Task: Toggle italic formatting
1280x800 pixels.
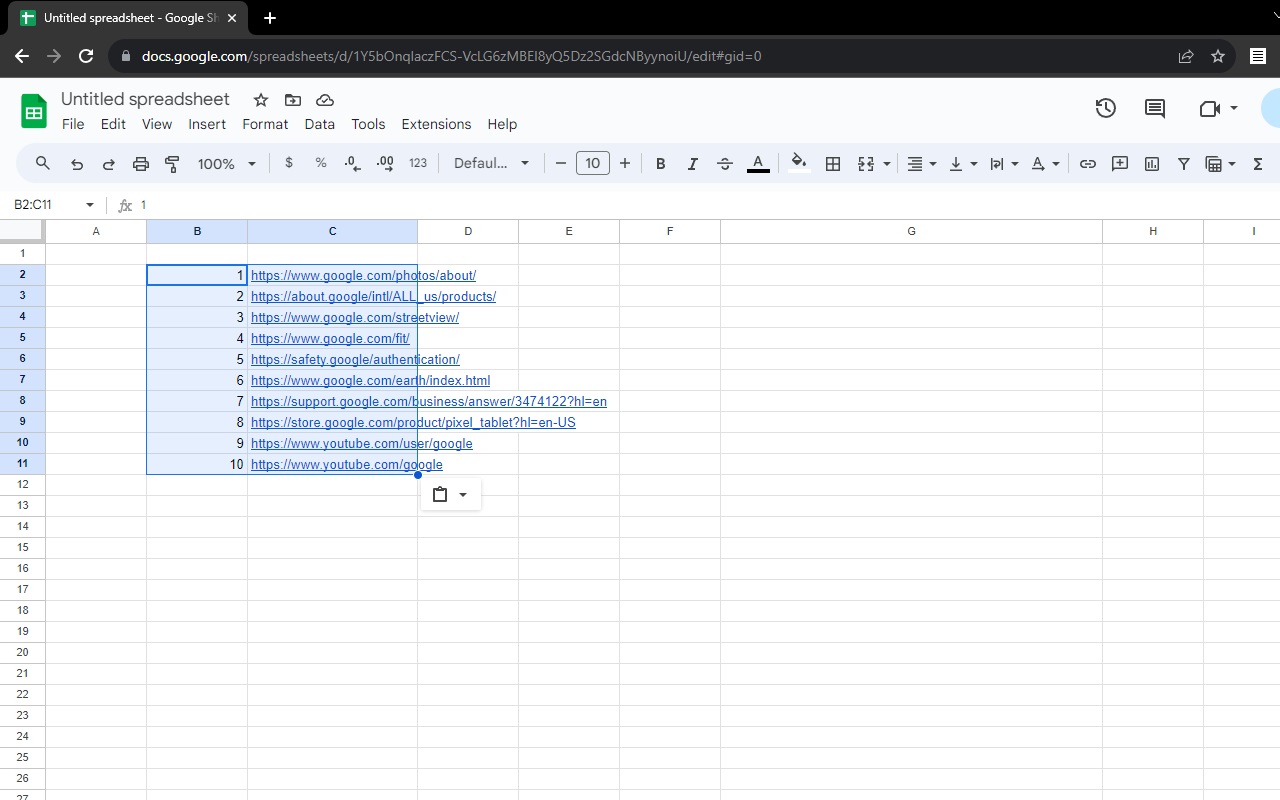Action: pos(692,164)
